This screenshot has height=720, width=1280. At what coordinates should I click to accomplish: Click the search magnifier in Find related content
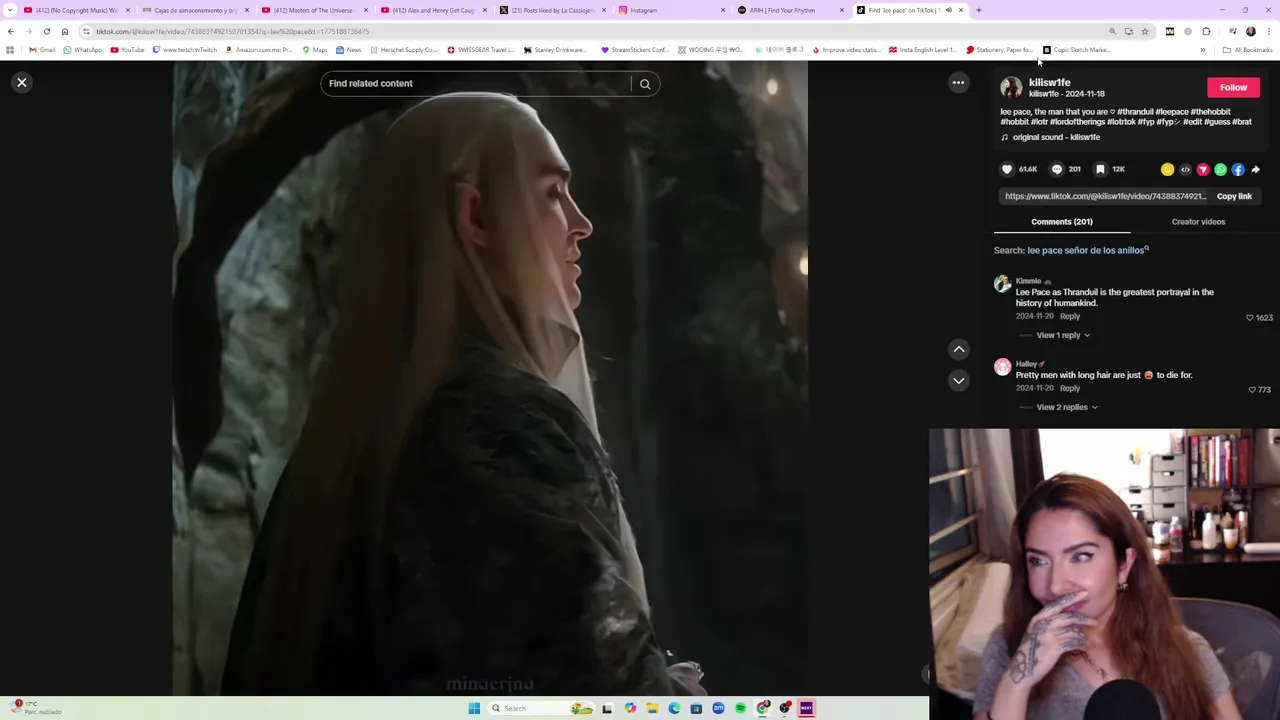[645, 84]
